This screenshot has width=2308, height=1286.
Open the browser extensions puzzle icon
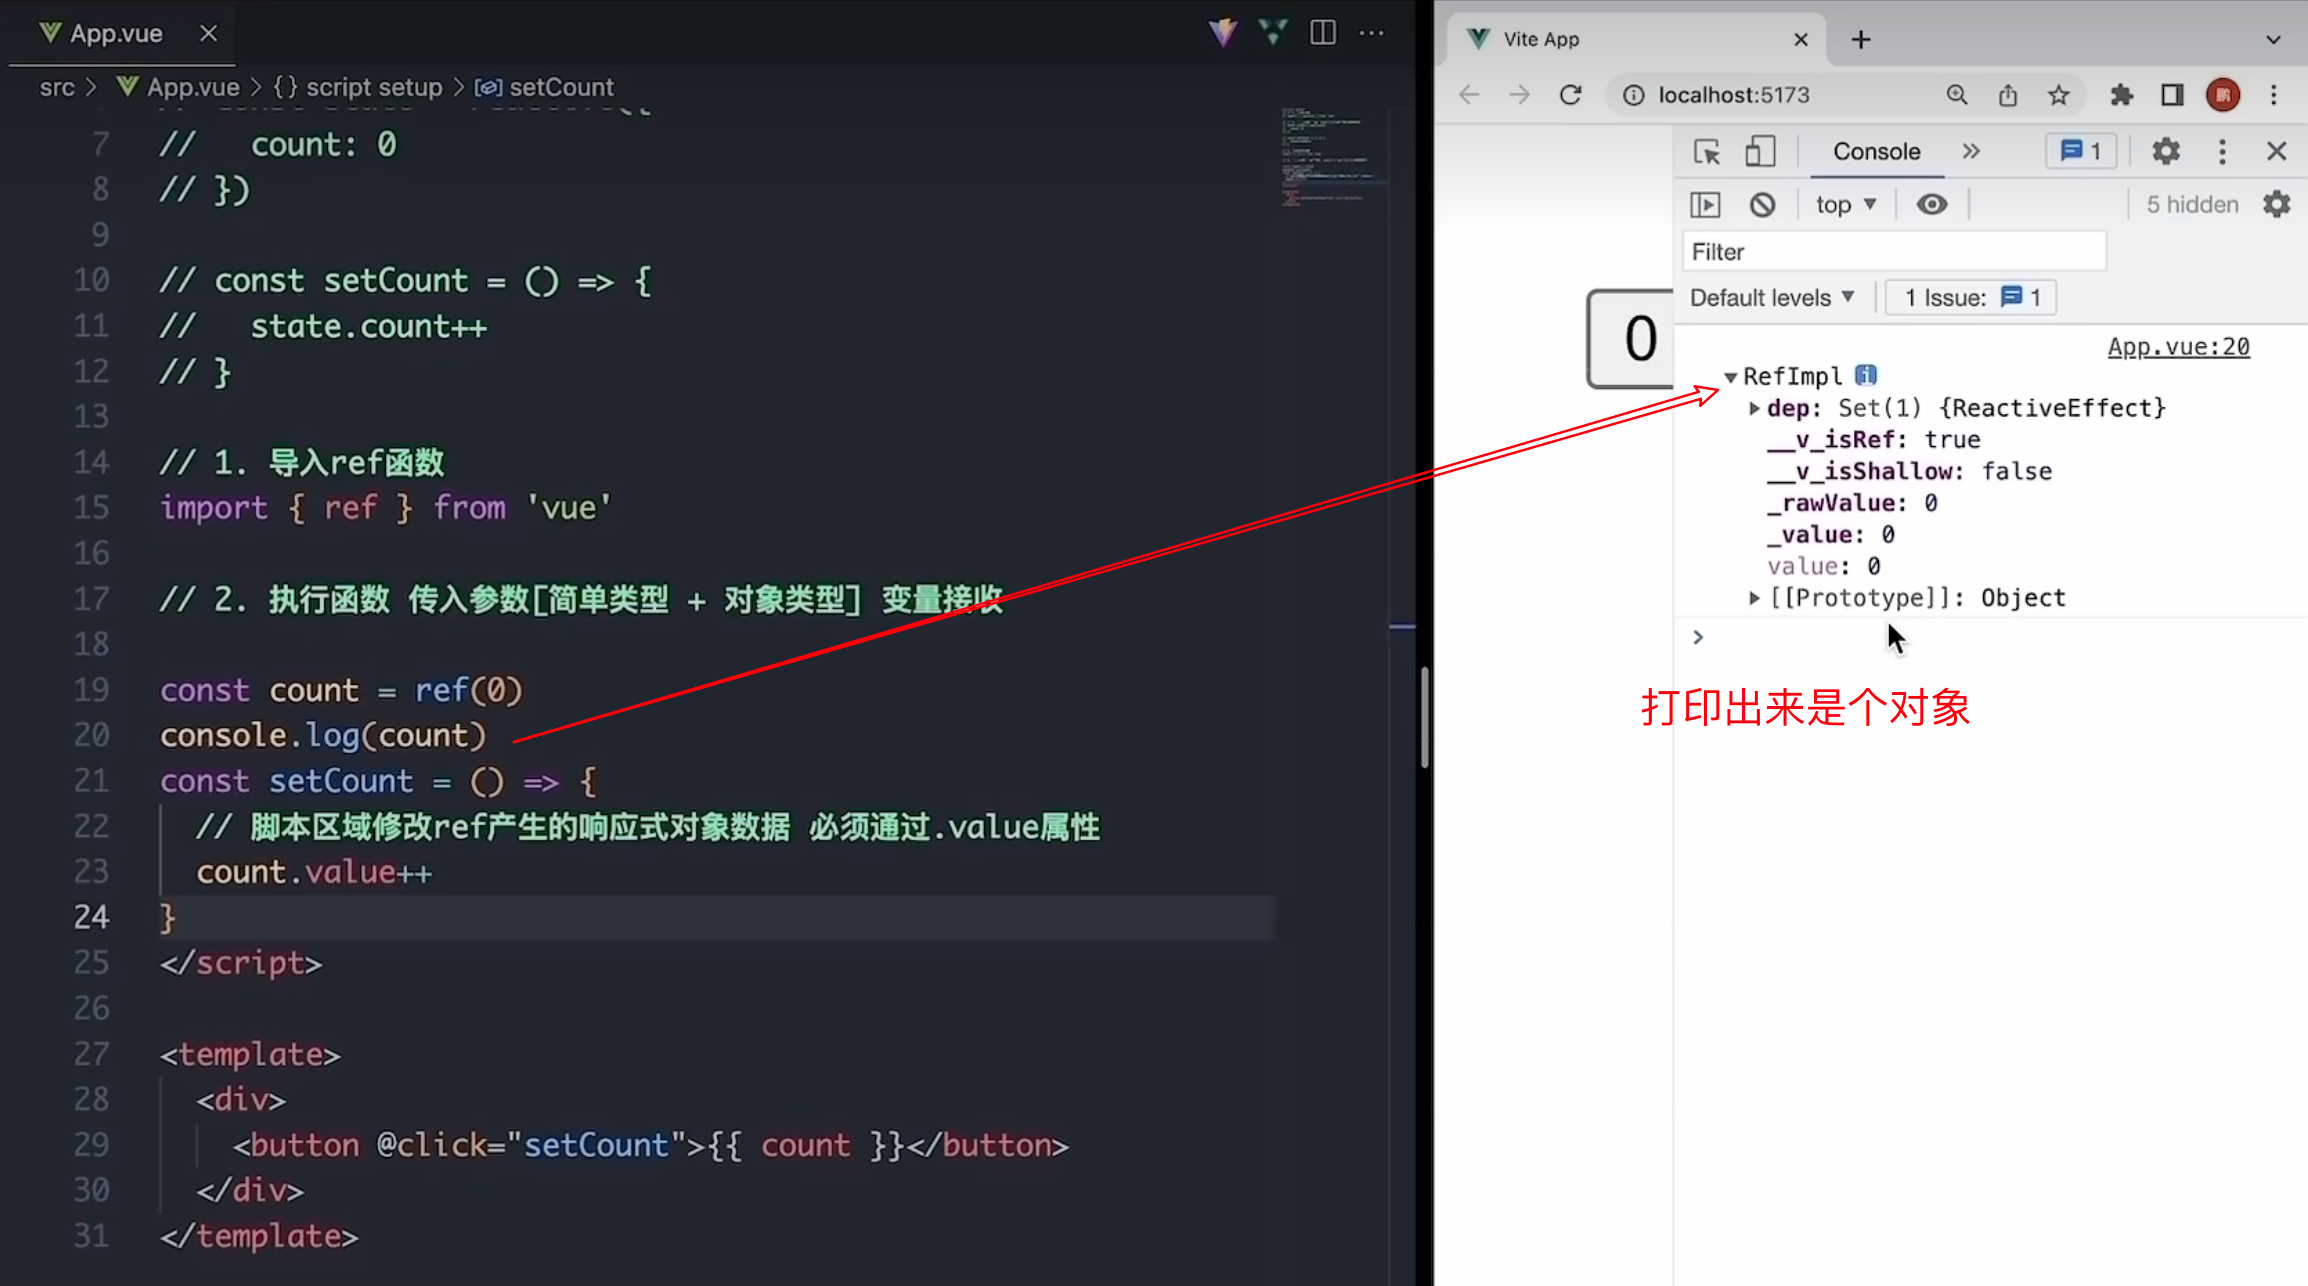pyautogui.click(x=2121, y=95)
